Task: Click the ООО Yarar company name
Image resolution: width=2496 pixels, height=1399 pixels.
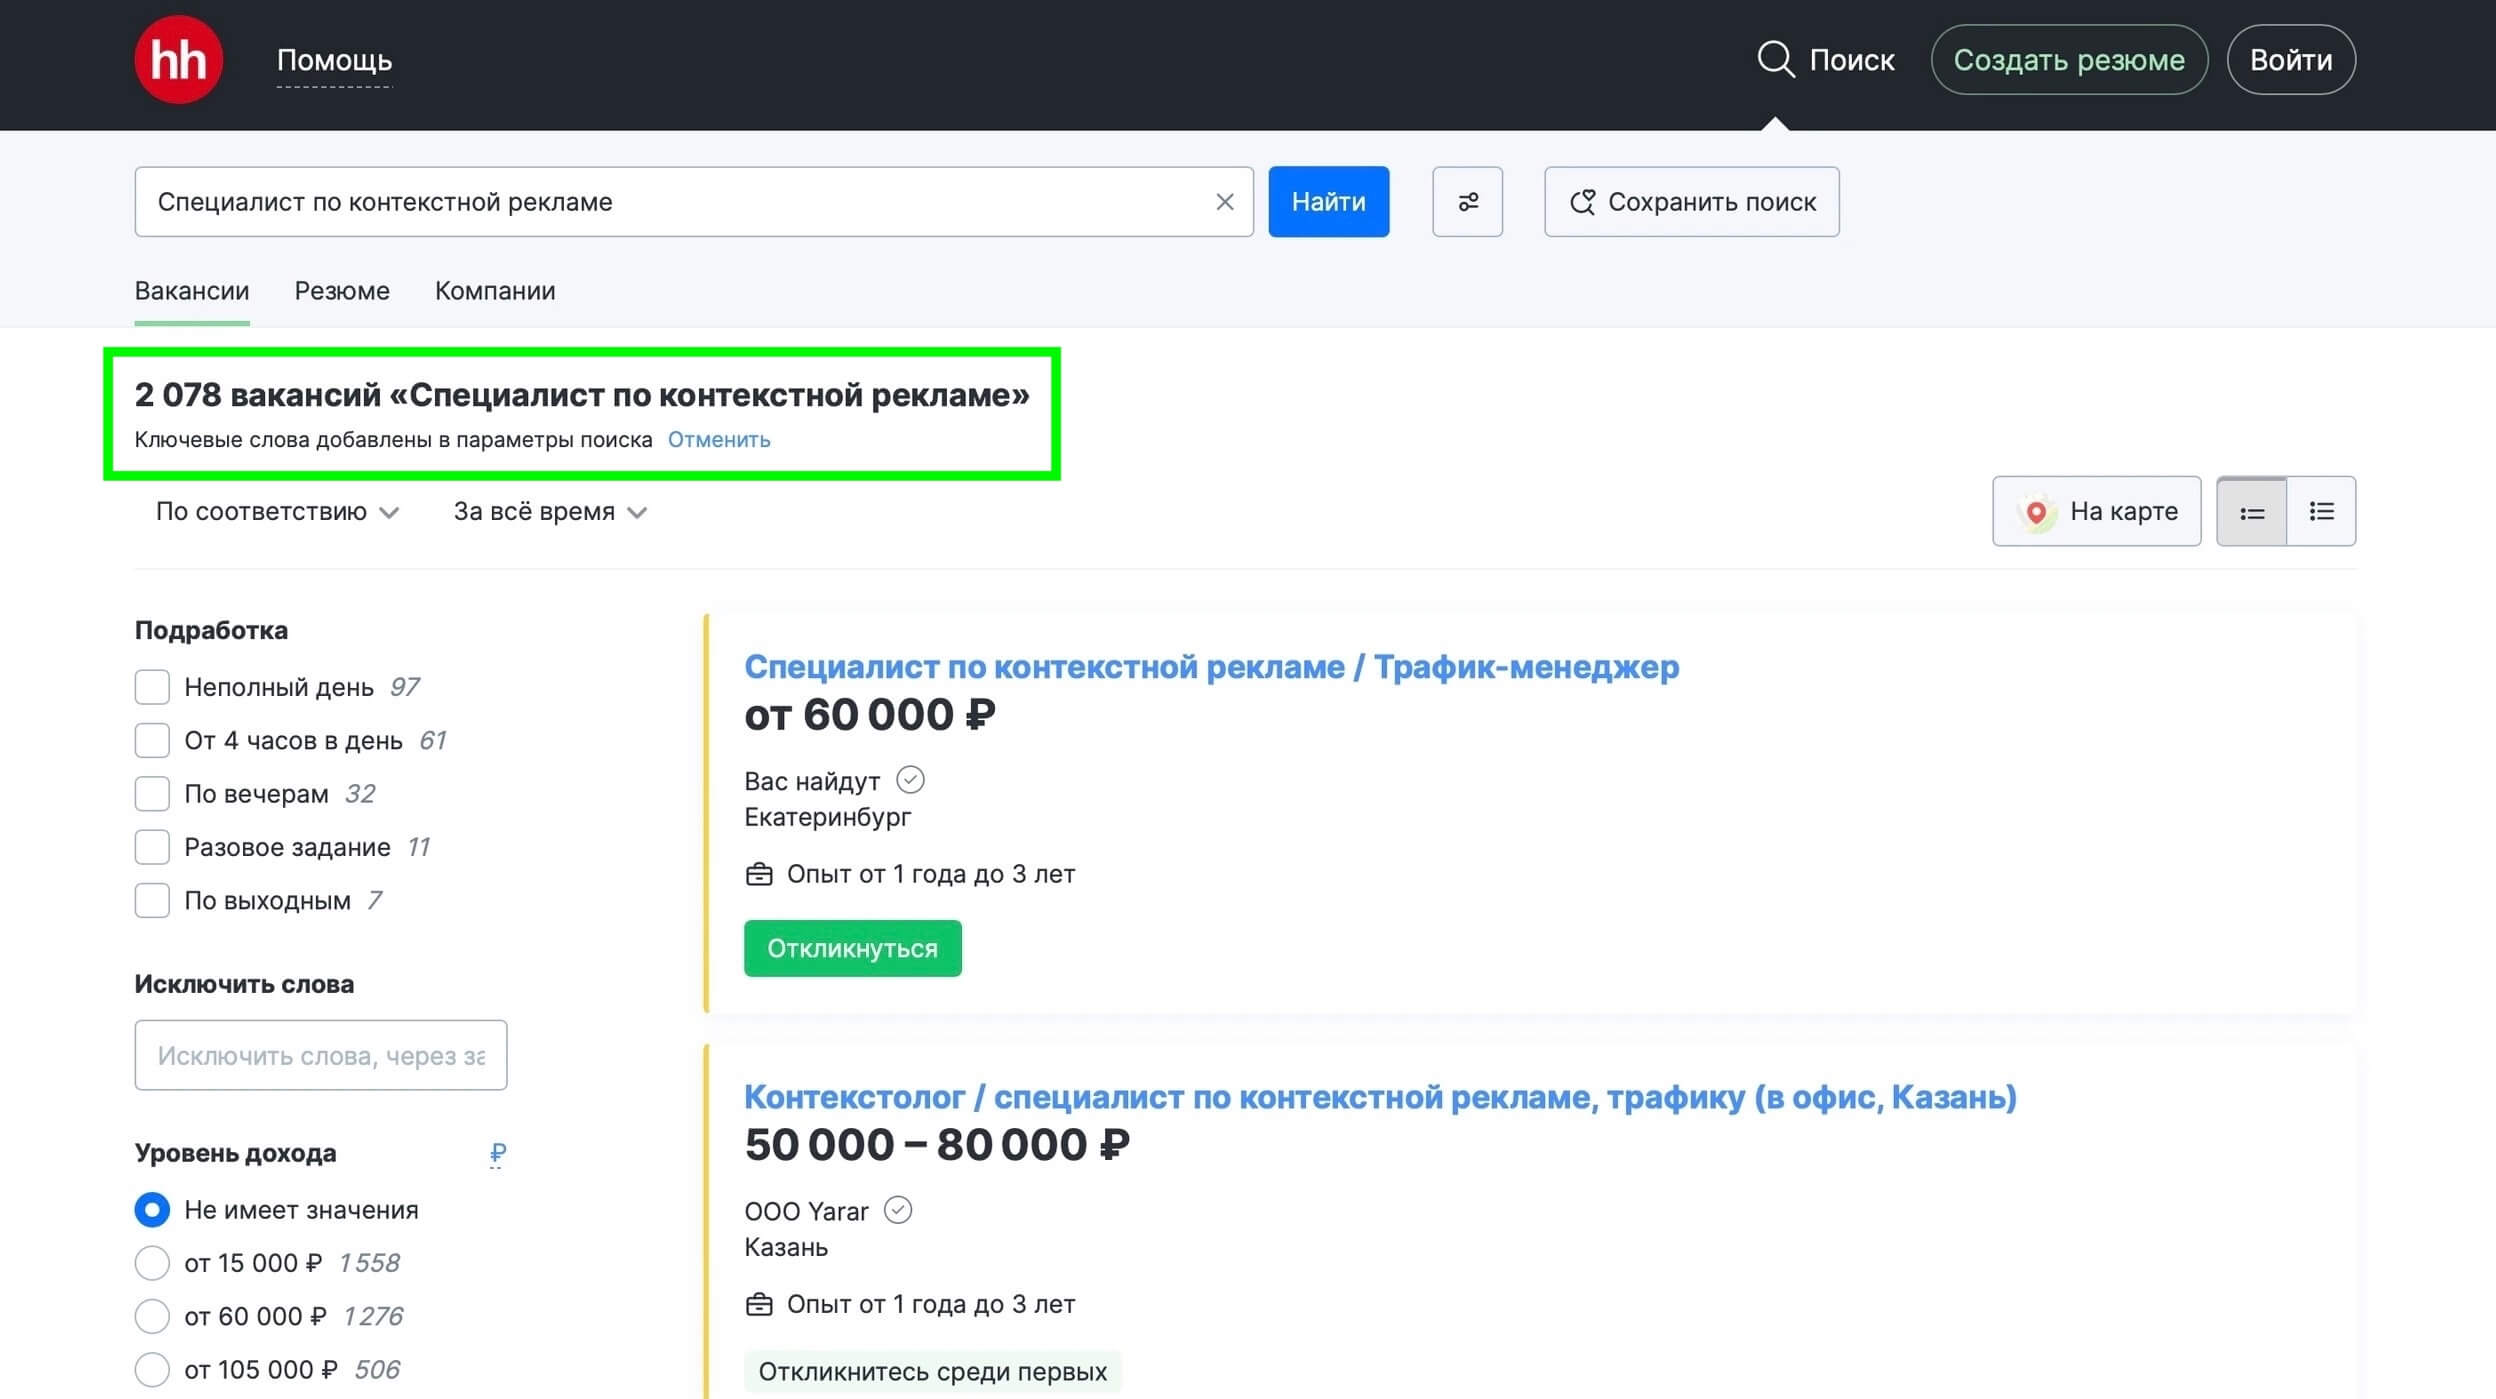Action: point(806,1211)
